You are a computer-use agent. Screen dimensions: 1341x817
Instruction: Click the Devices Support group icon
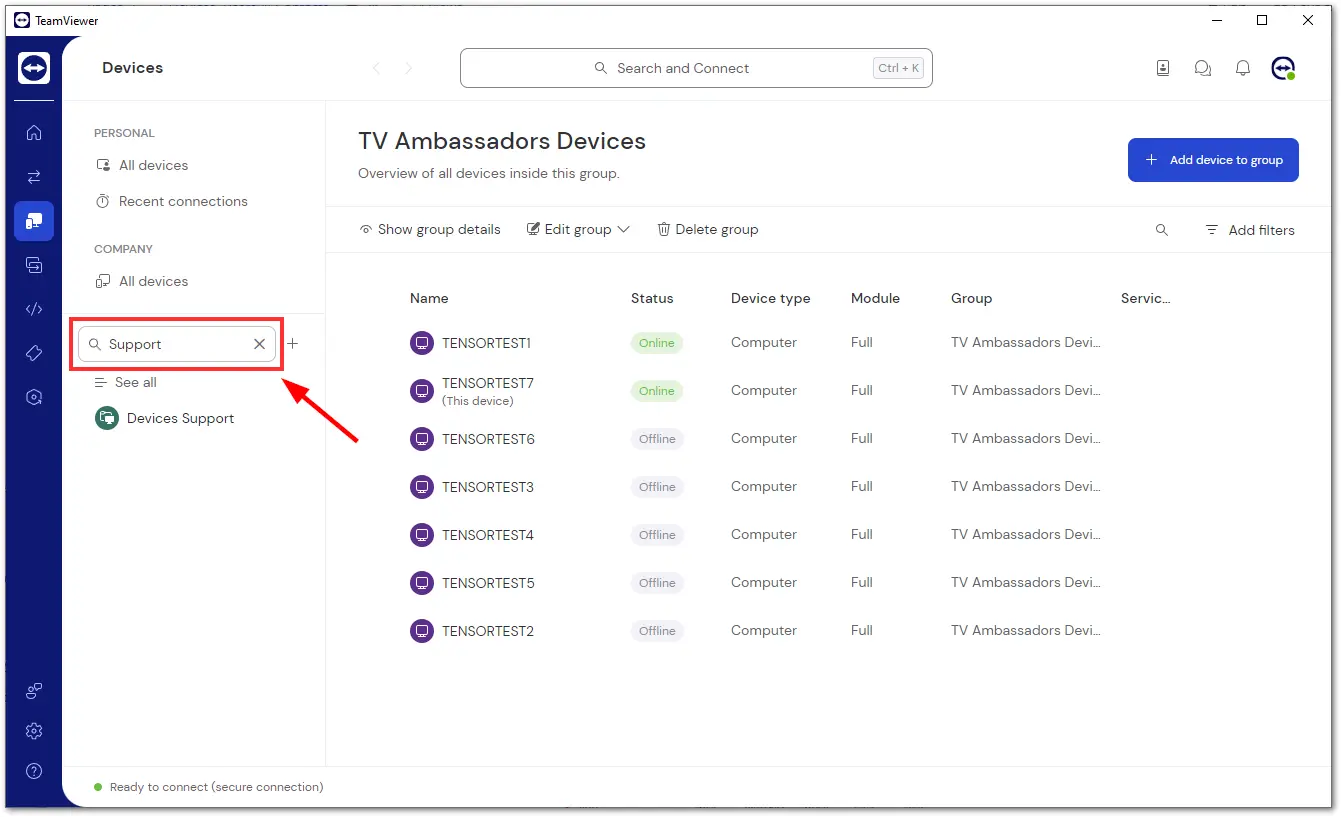107,418
